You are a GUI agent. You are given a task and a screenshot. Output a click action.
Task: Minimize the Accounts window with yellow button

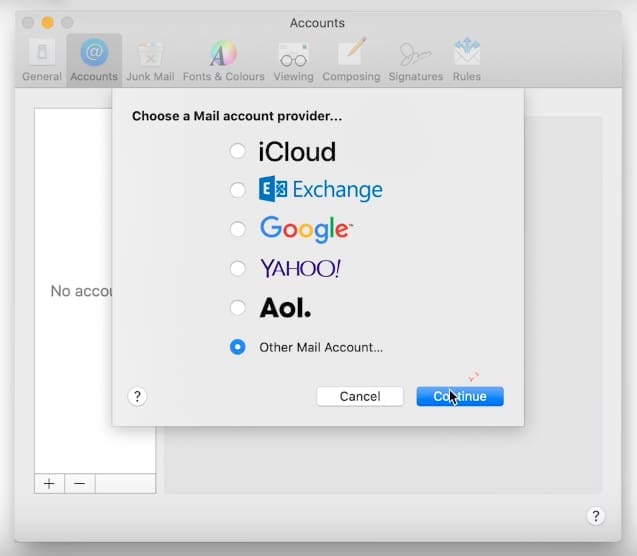click(x=48, y=22)
